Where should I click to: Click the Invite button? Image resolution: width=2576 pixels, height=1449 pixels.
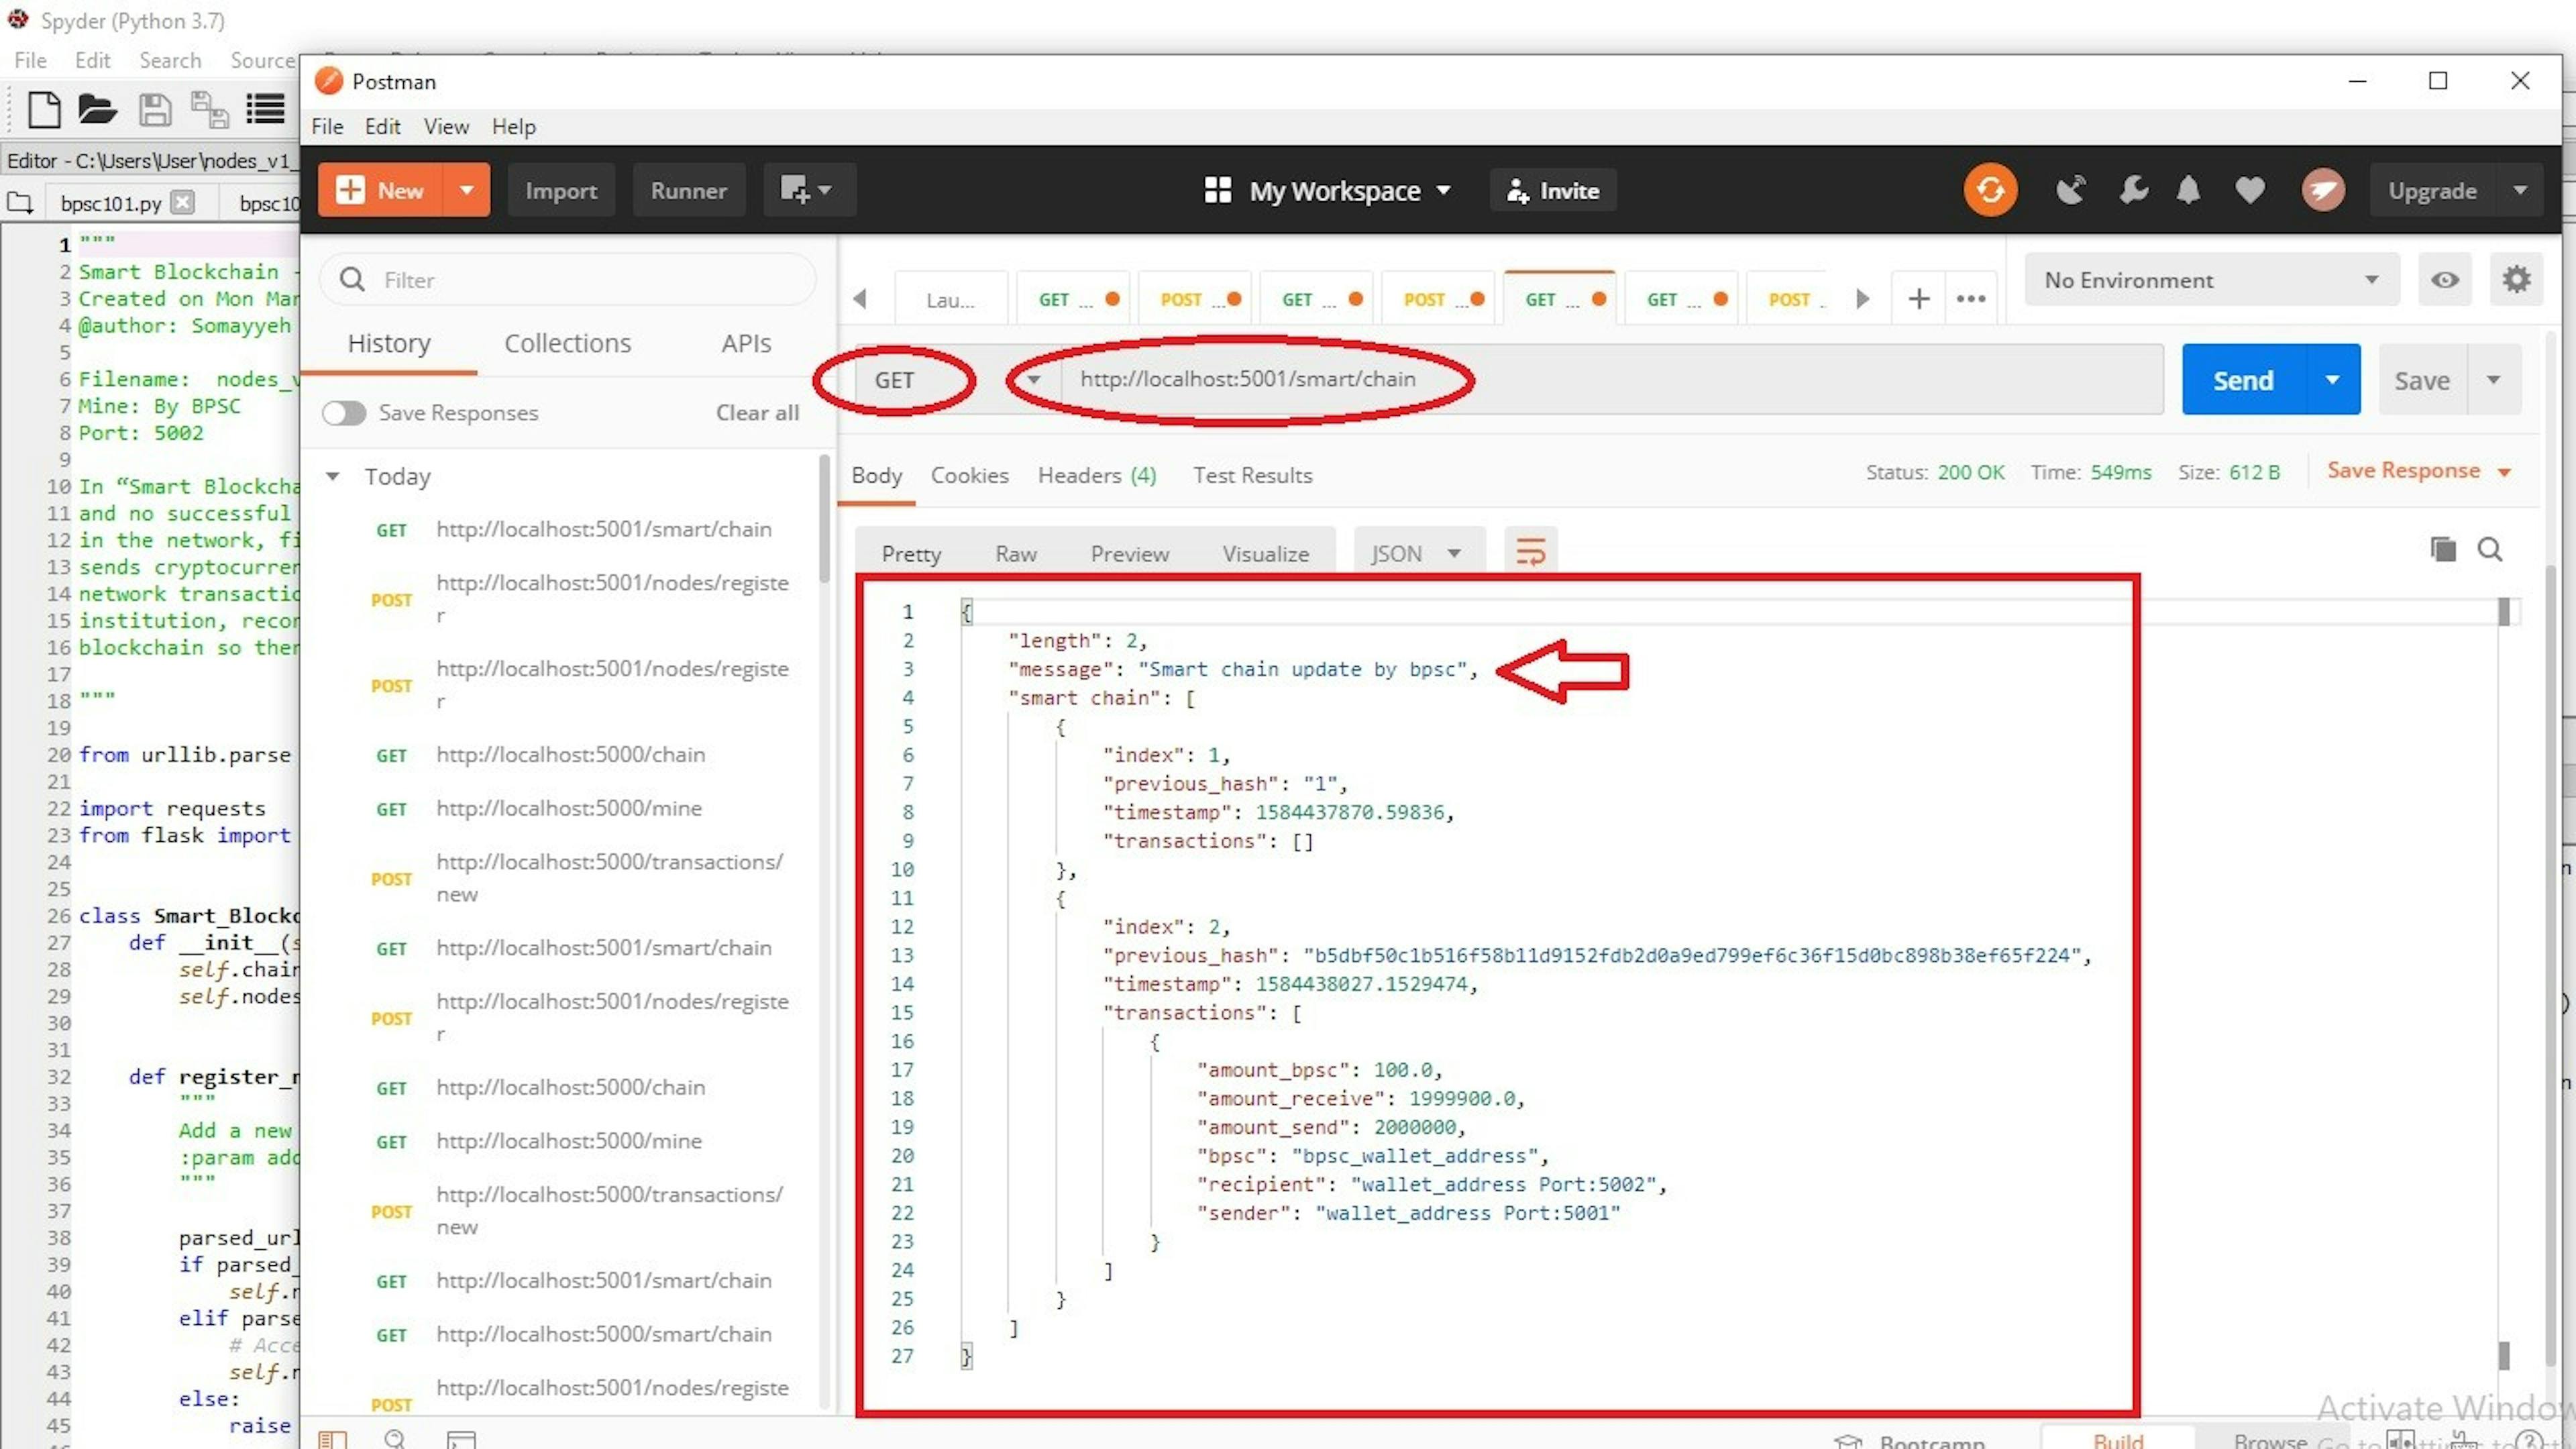[x=1552, y=190]
